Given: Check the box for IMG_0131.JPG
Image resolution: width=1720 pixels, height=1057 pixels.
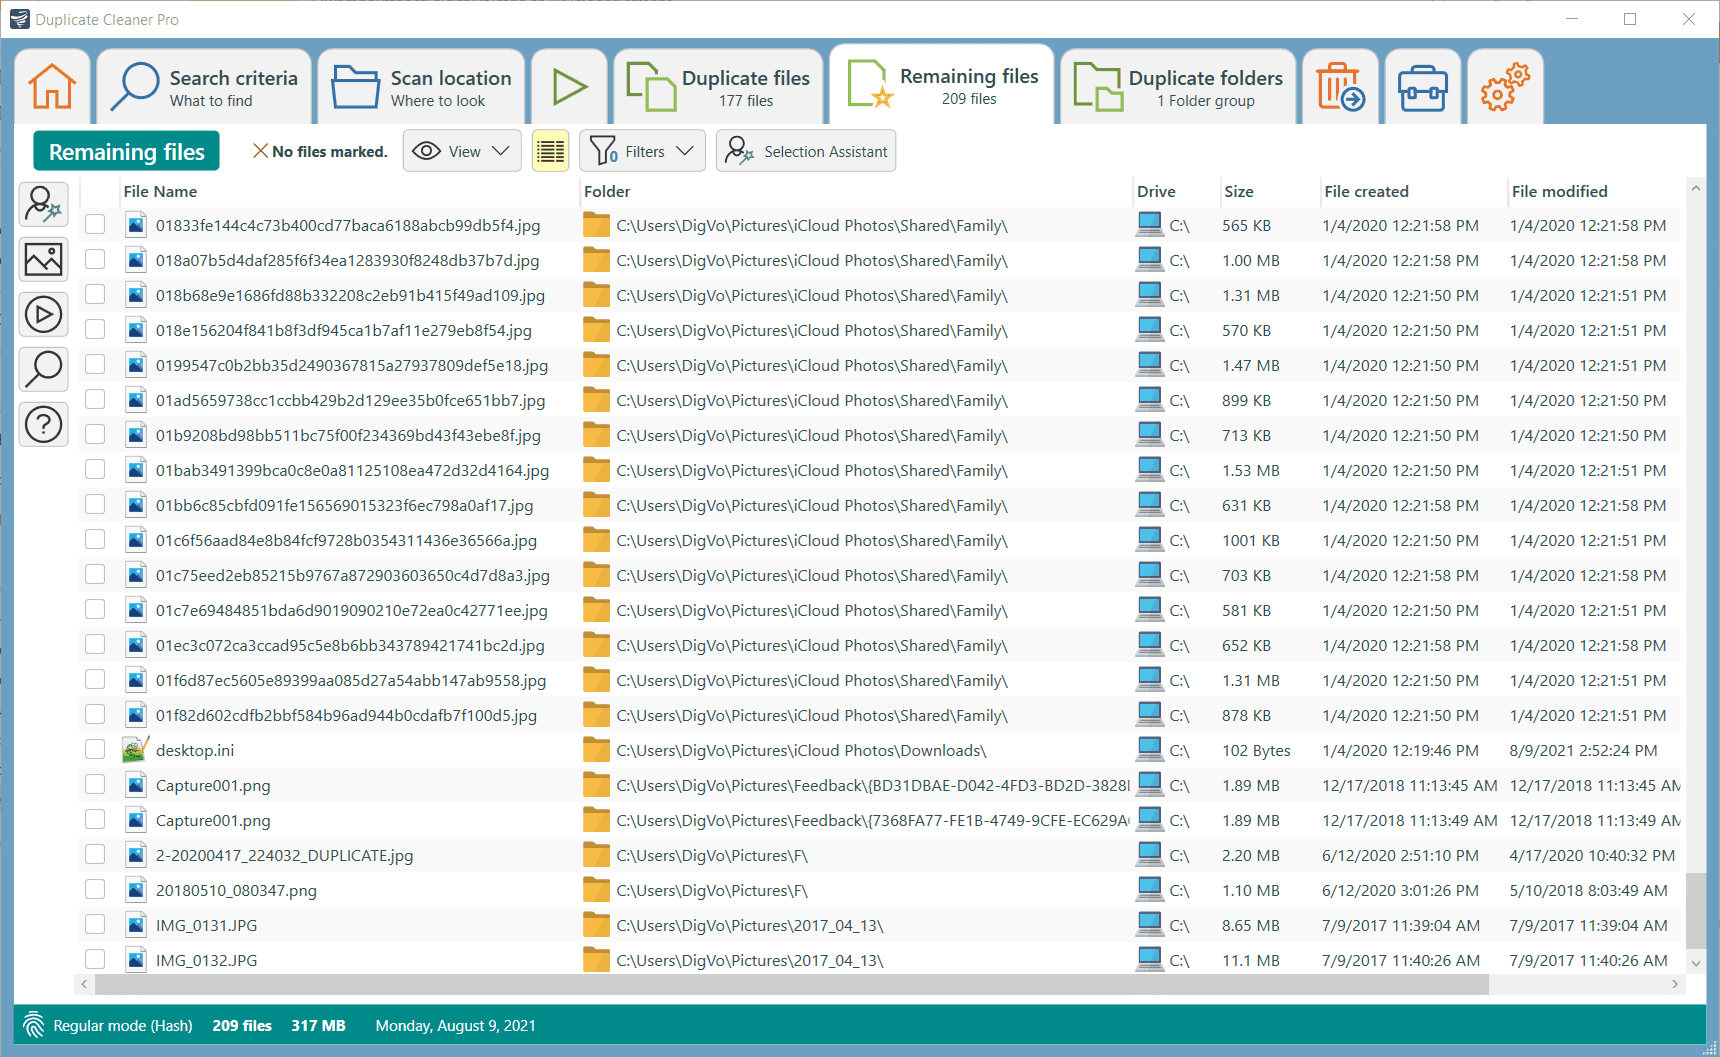Looking at the screenshot, I should tap(95, 925).
